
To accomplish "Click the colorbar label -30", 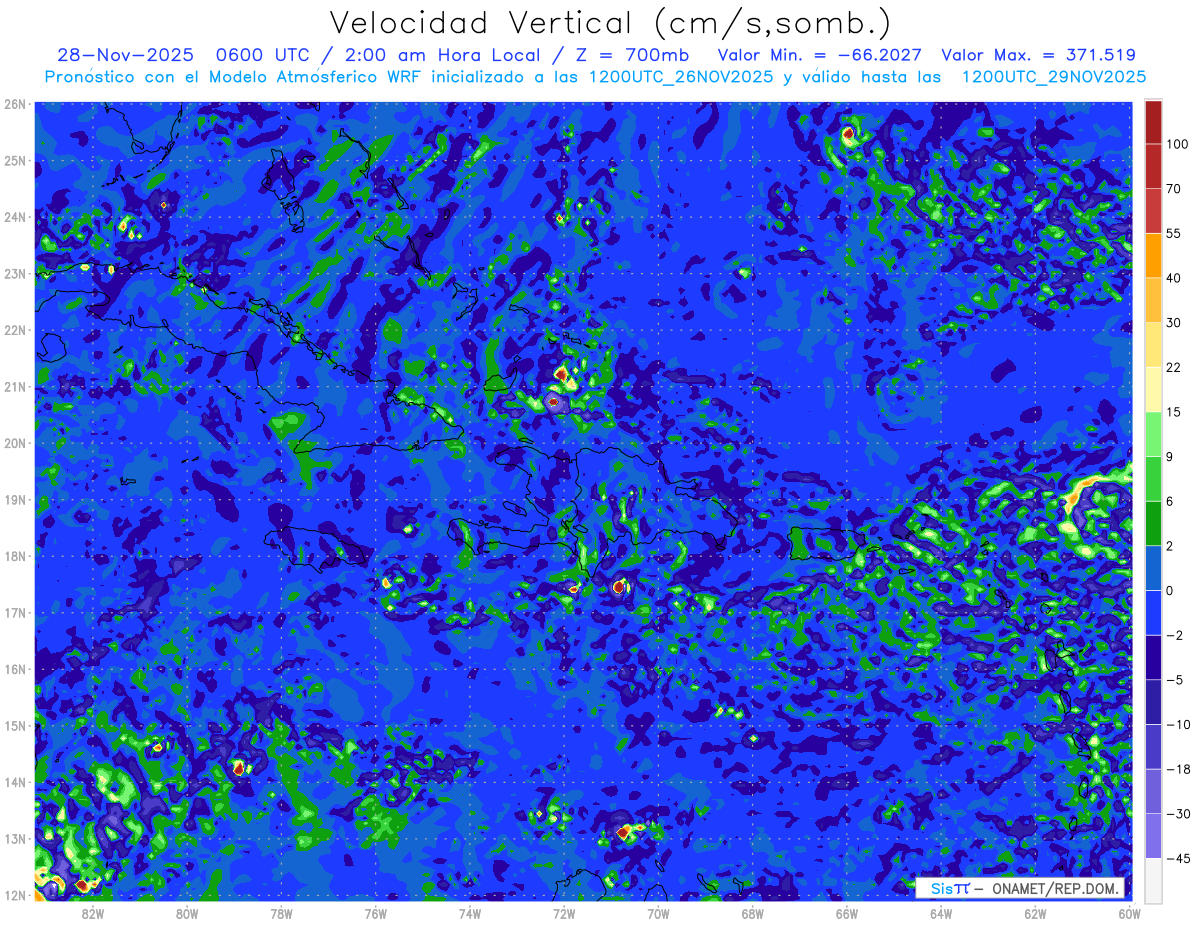I will (x=1178, y=814).
